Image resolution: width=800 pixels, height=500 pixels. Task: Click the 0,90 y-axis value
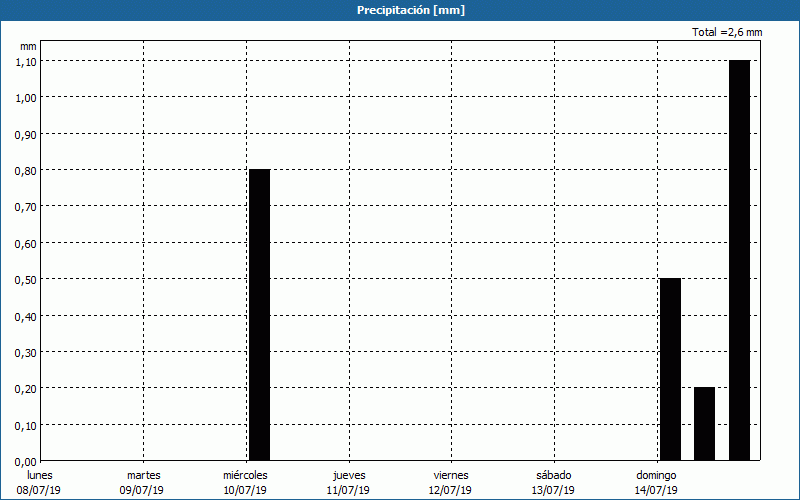pos(25,134)
